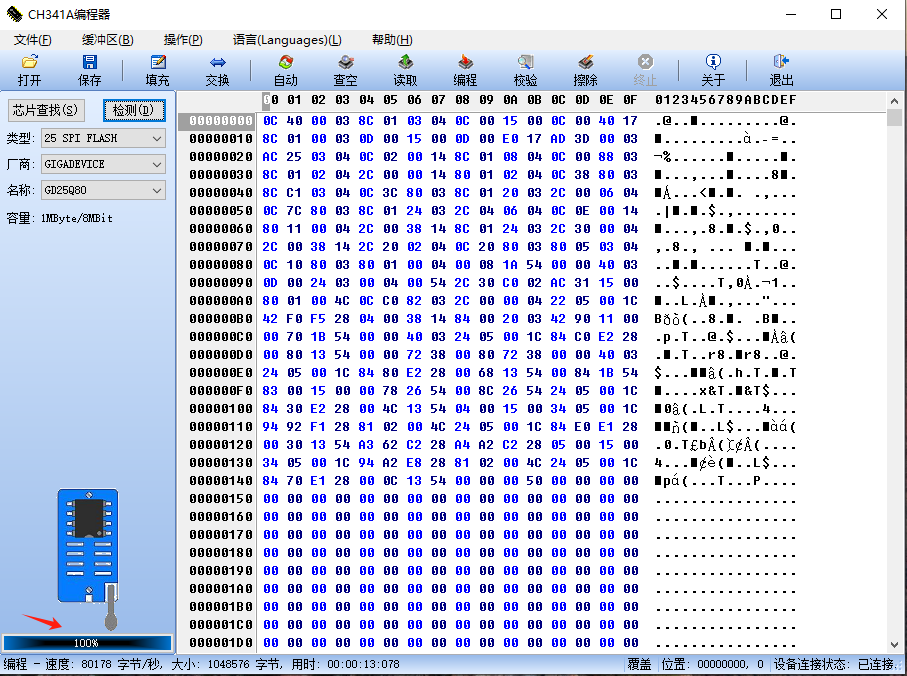Viewport: 907px width, 676px height.
Task: Select address row 000000A0
Action: pyautogui.click(x=221, y=301)
